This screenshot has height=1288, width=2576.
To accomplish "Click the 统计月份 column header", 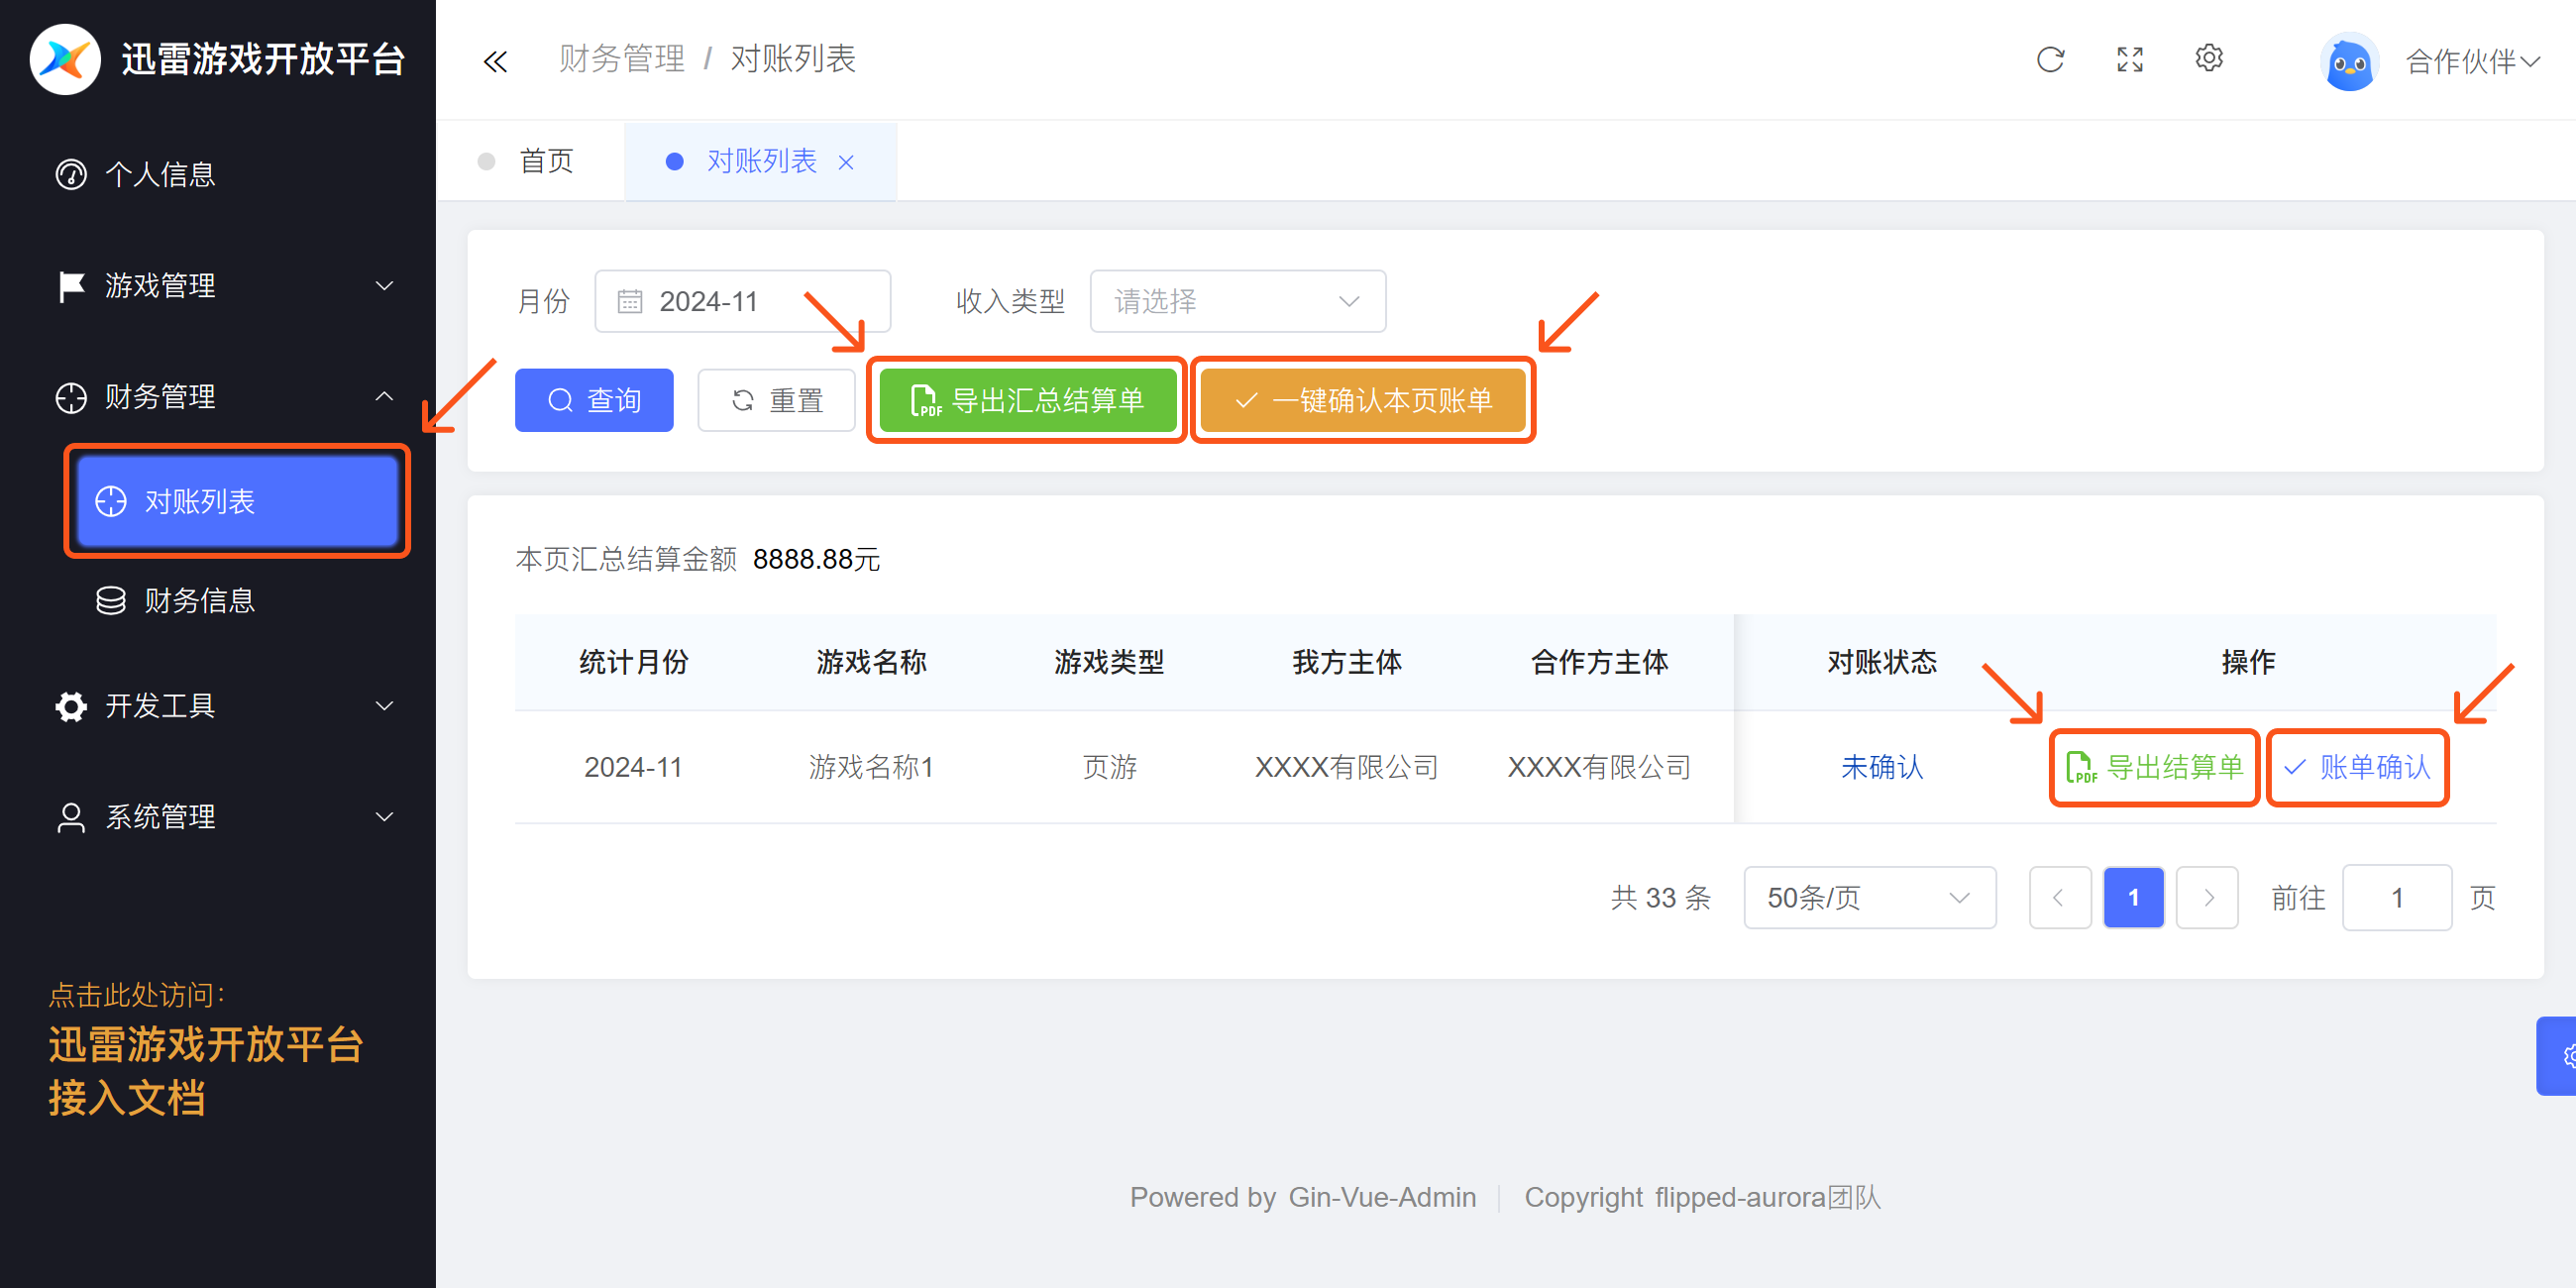I will (634, 662).
